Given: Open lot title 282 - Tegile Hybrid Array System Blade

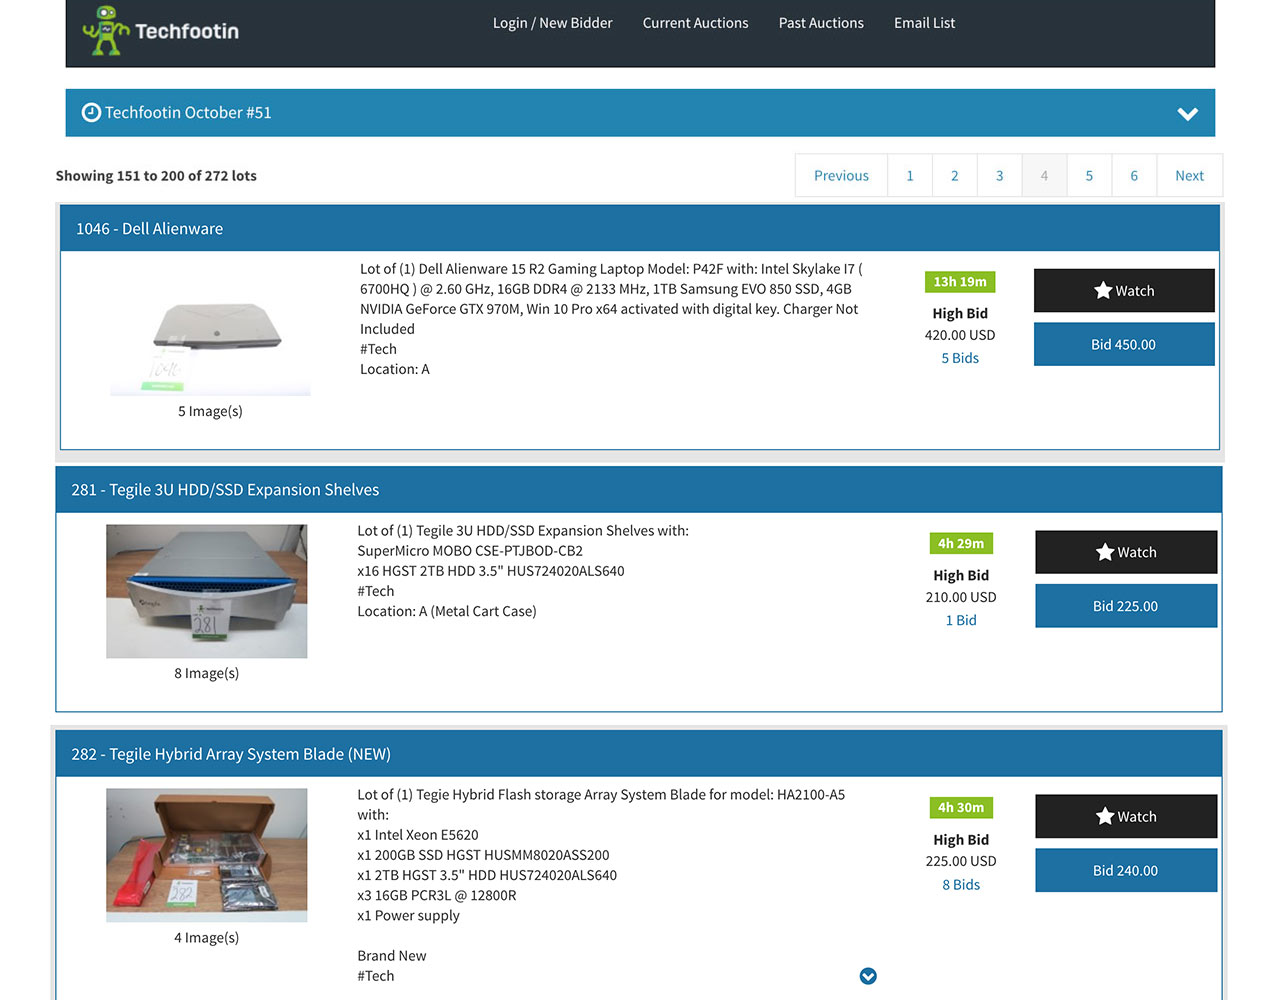Looking at the screenshot, I should (x=231, y=754).
